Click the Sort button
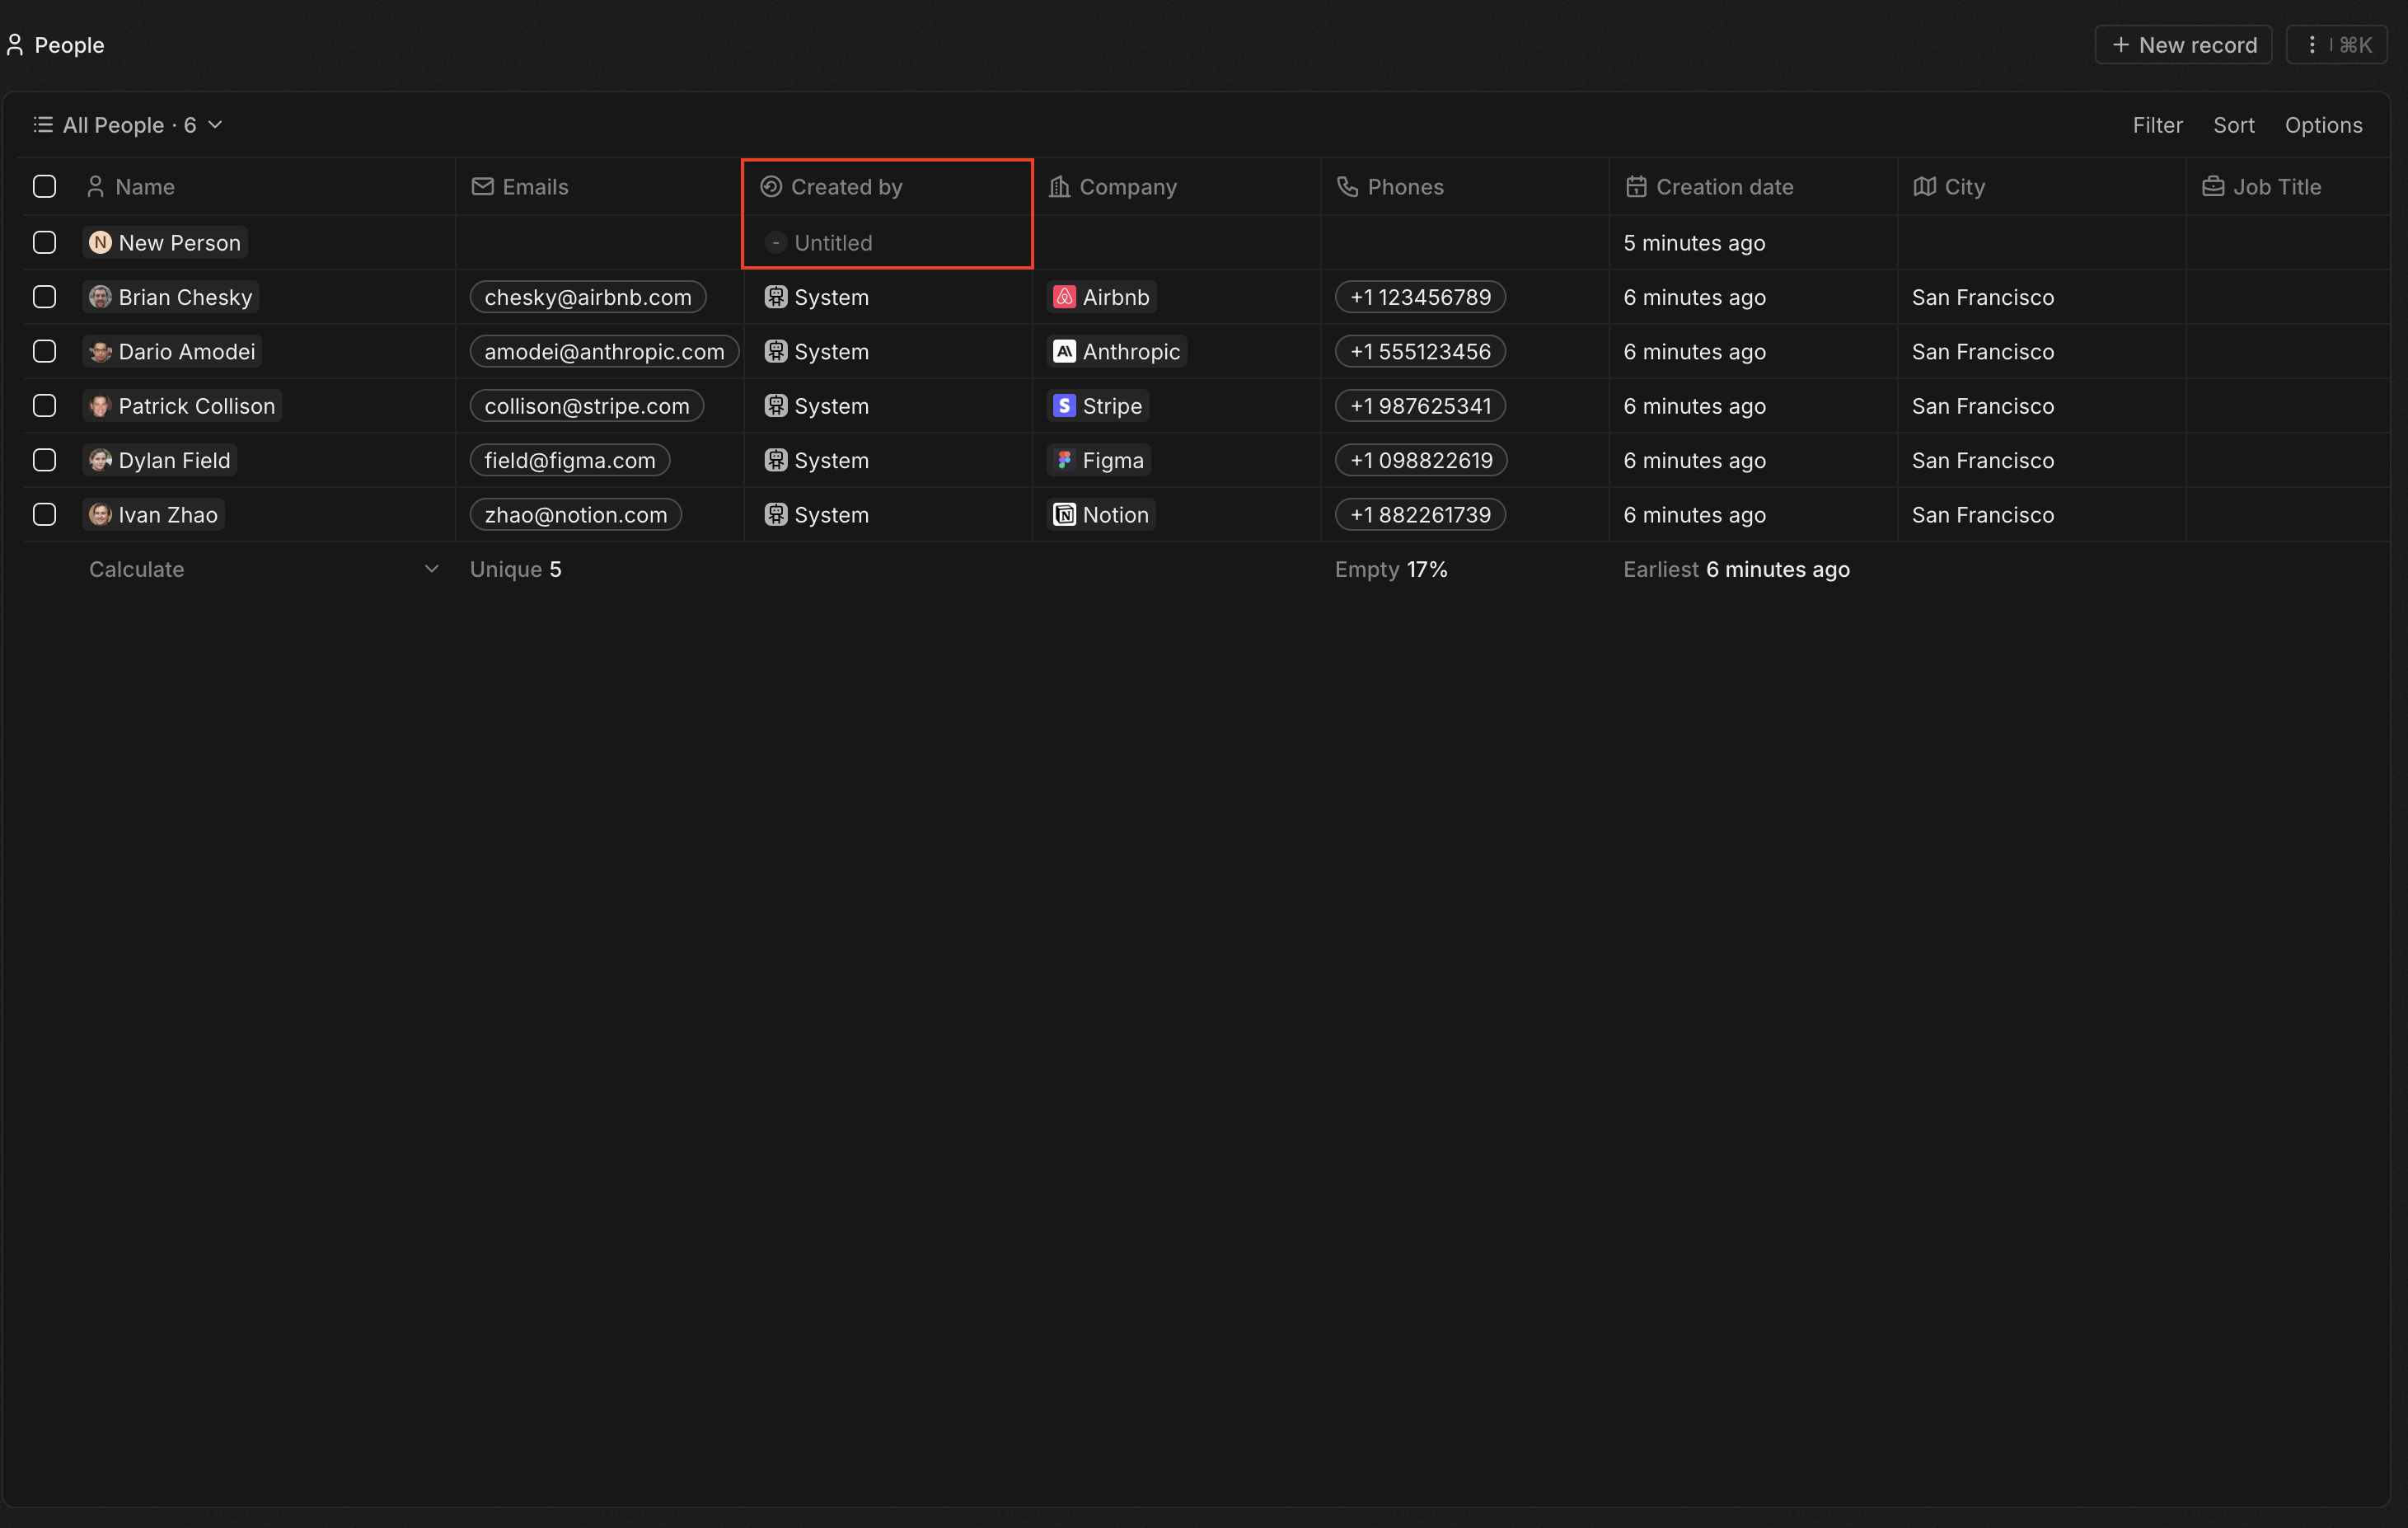2408x1528 pixels. 2233,125
